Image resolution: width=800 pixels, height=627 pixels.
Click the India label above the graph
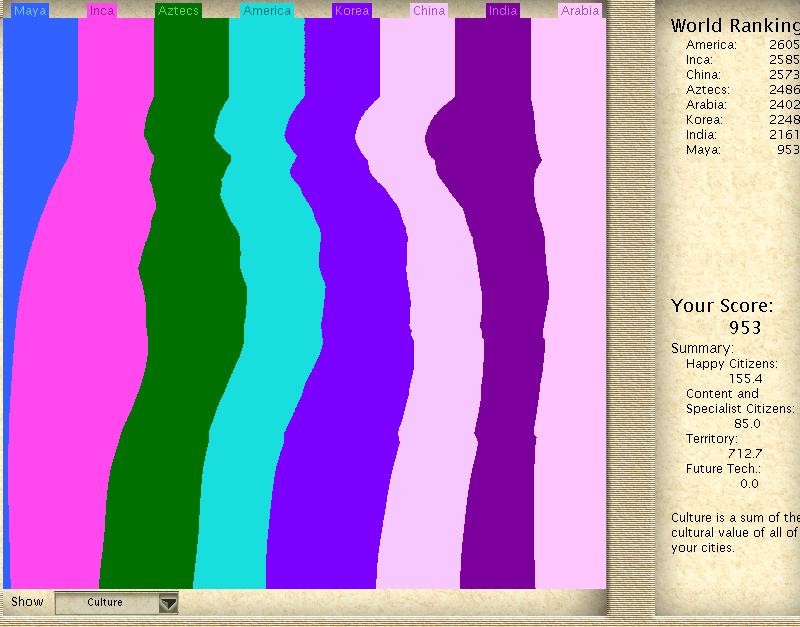point(502,11)
